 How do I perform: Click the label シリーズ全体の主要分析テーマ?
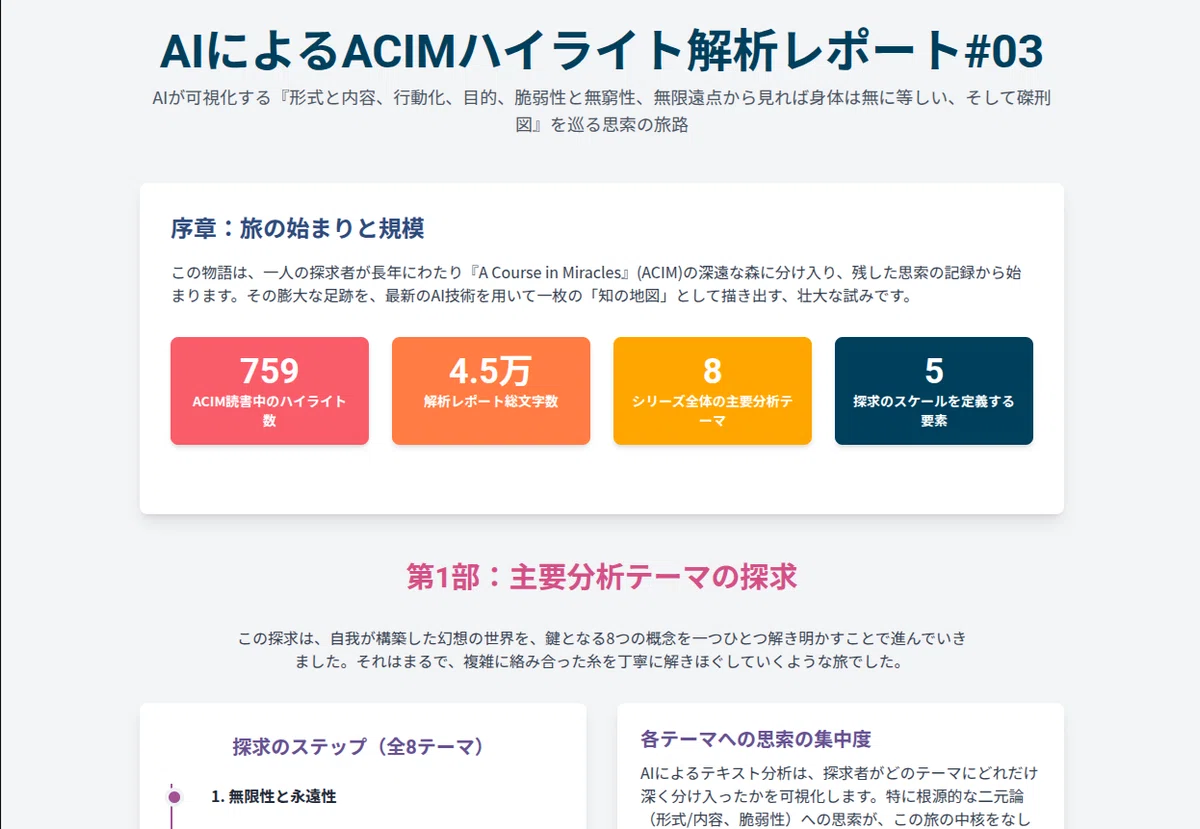click(712, 411)
